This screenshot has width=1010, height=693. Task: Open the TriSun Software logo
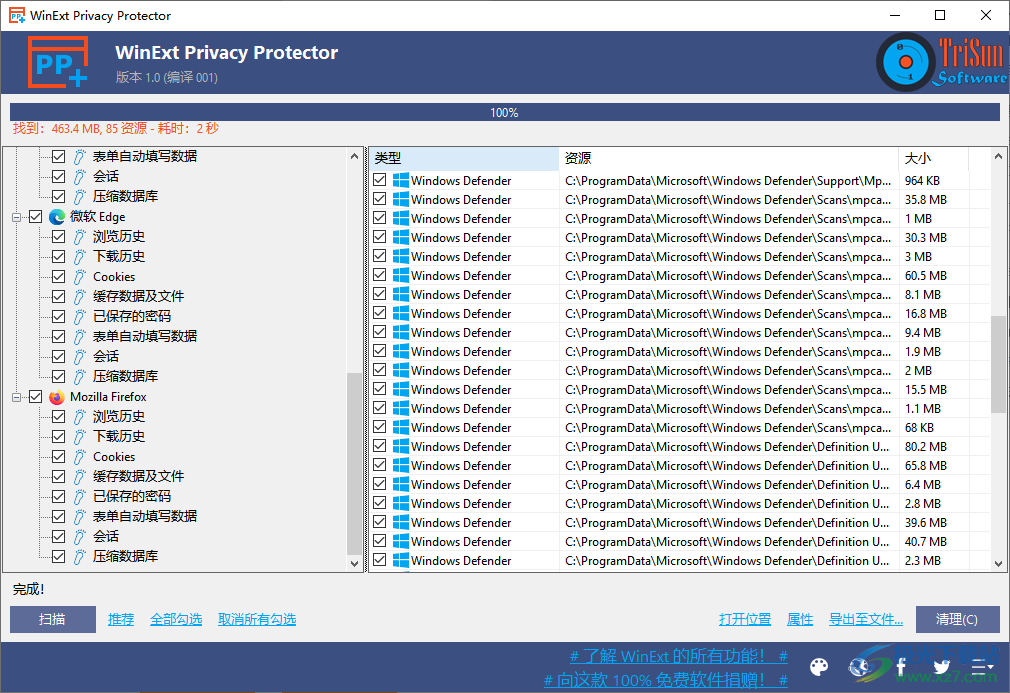point(942,62)
